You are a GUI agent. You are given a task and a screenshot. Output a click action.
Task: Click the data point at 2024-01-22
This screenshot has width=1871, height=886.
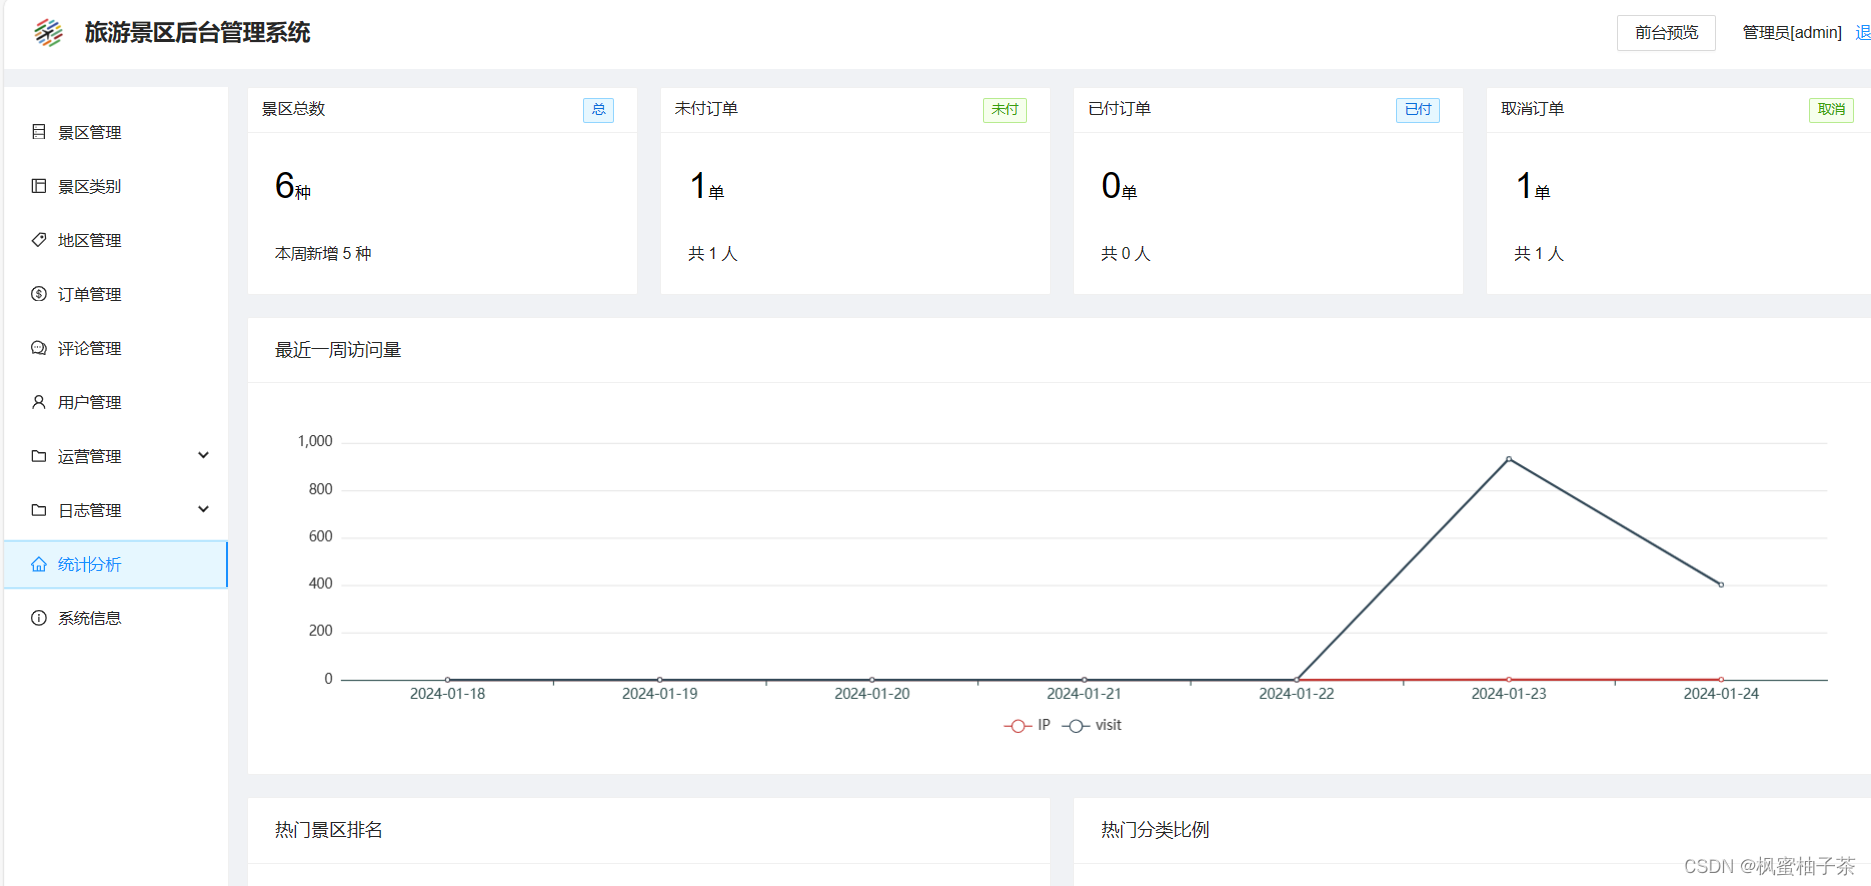[x=1297, y=680]
